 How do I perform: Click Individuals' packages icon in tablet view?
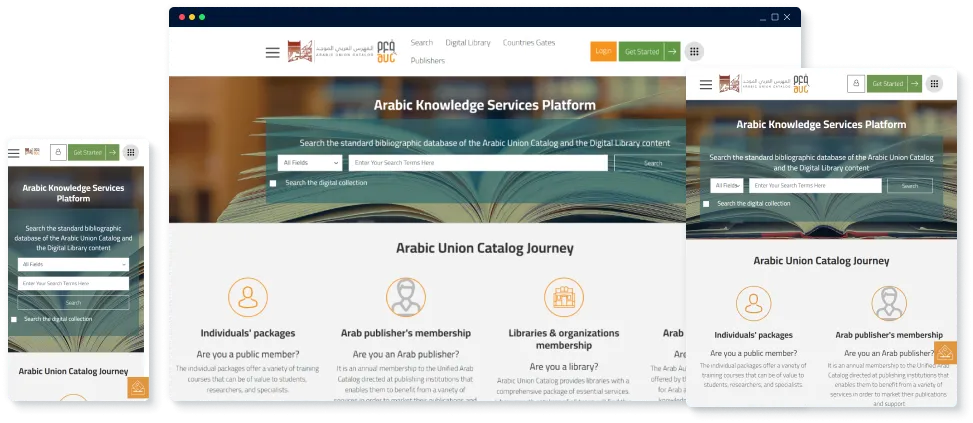click(753, 303)
